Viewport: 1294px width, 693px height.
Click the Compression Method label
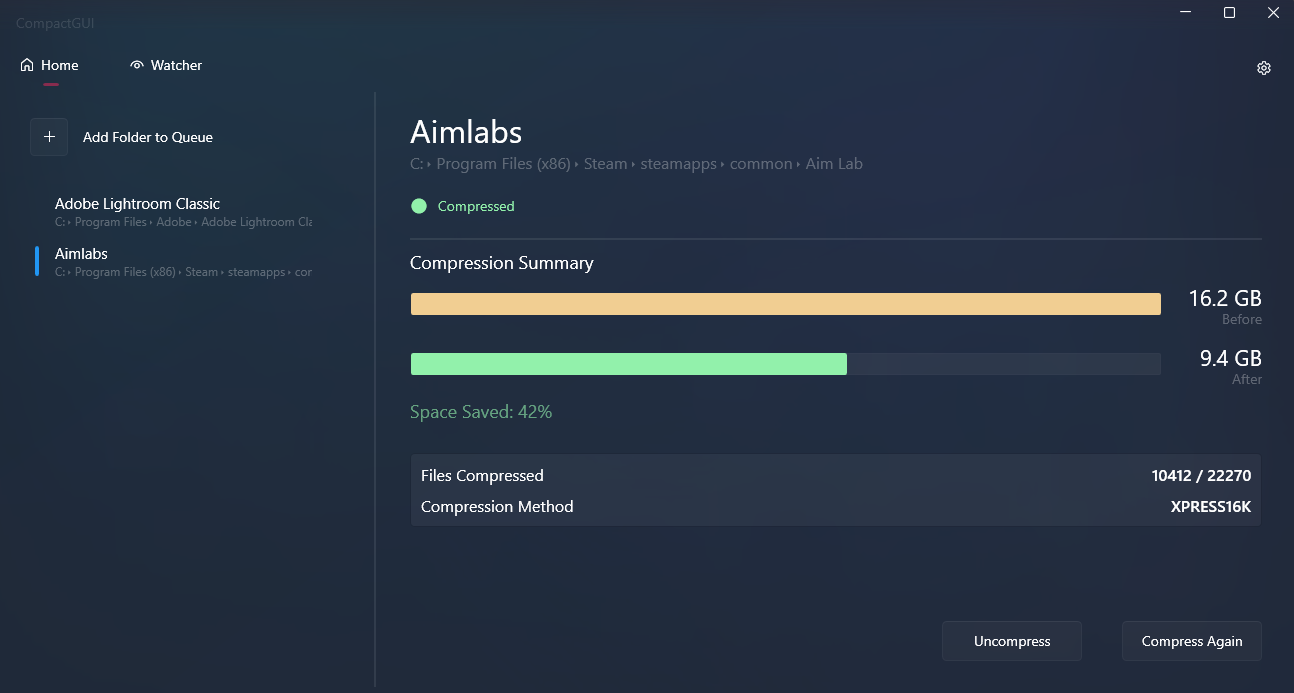click(x=497, y=507)
